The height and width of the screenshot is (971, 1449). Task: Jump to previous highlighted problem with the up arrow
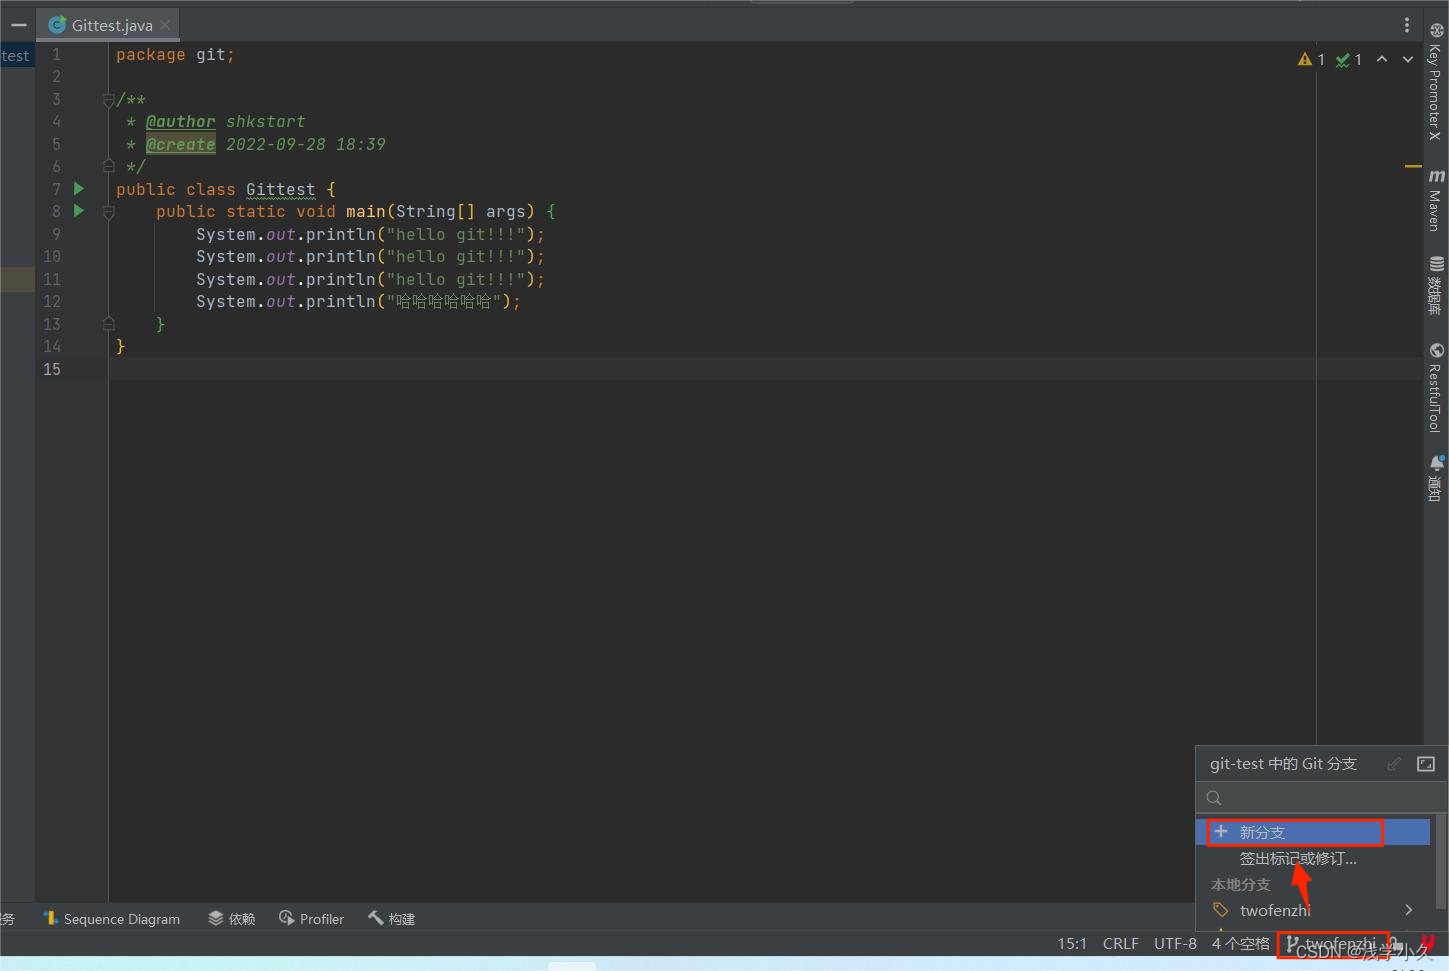[1382, 59]
